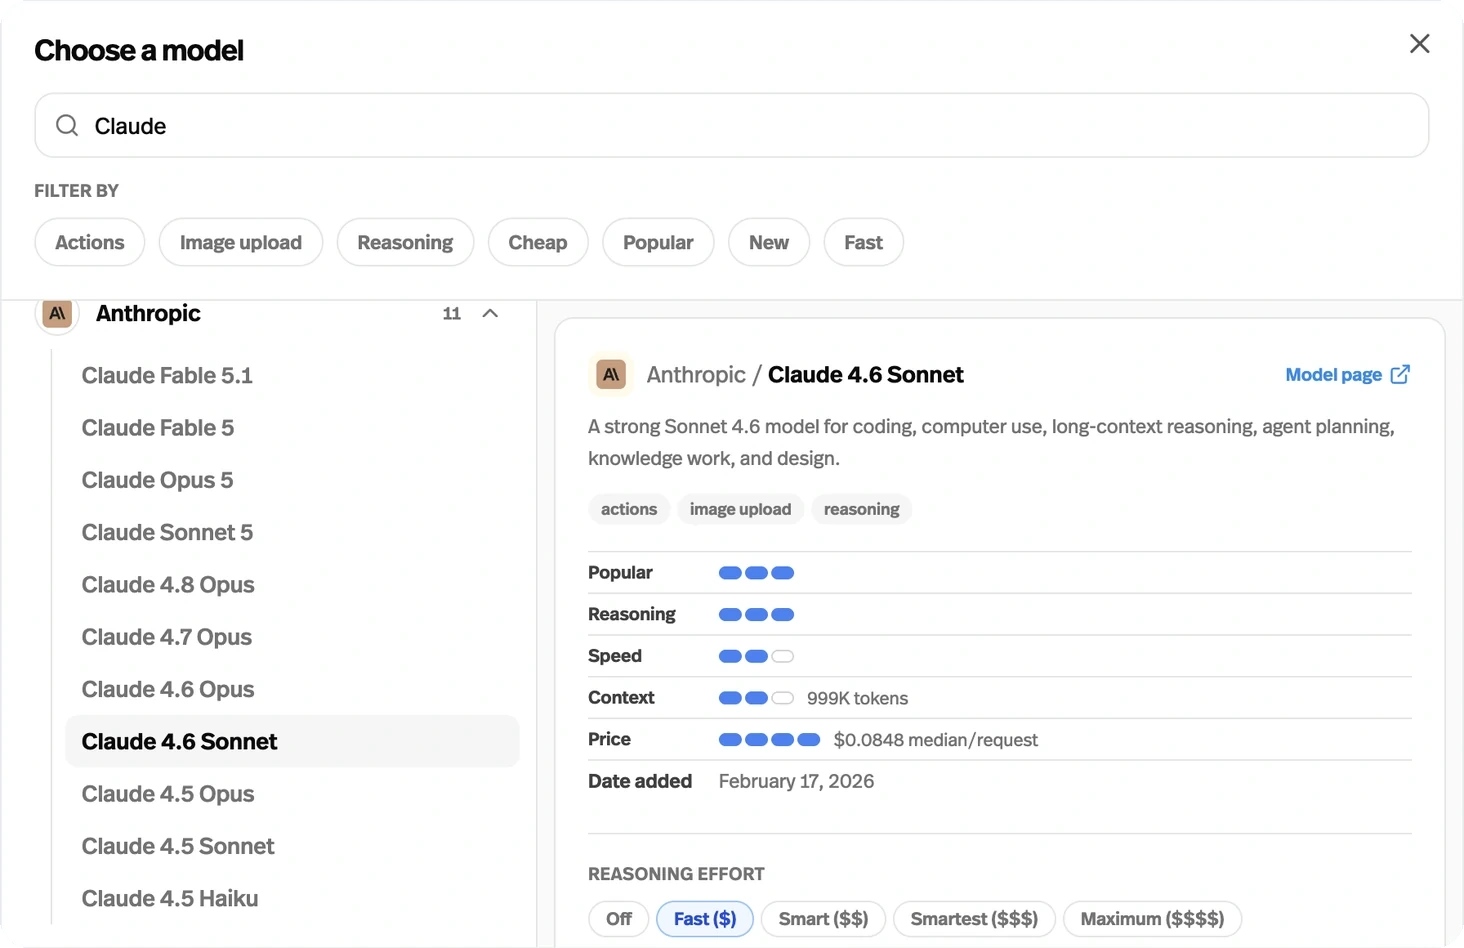The height and width of the screenshot is (948, 1464).
Task: Toggle the Image upload filter
Action: pyautogui.click(x=241, y=242)
